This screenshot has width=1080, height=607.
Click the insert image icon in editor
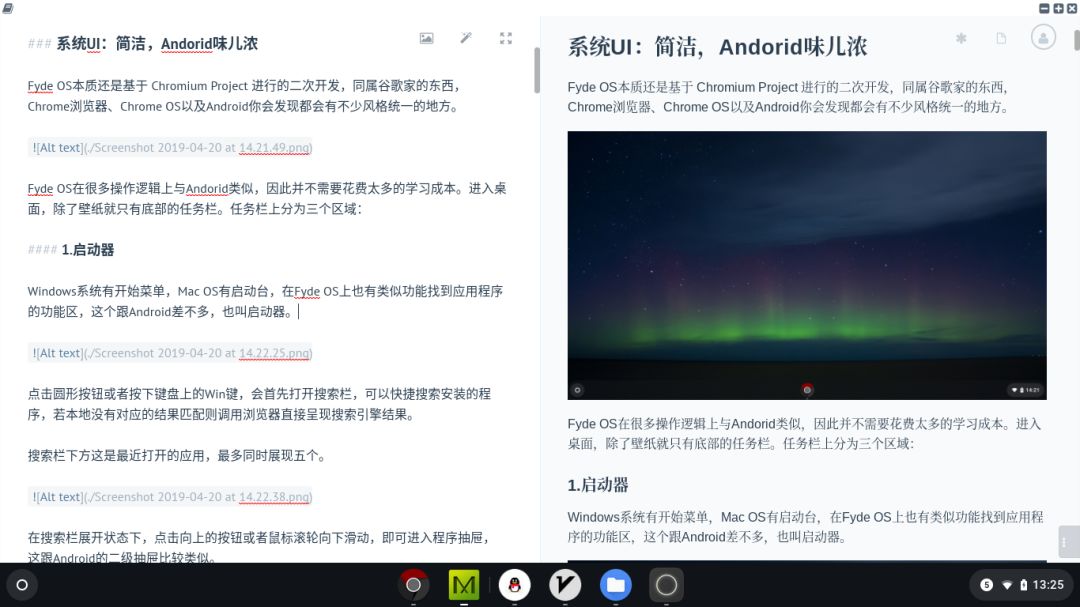point(426,39)
